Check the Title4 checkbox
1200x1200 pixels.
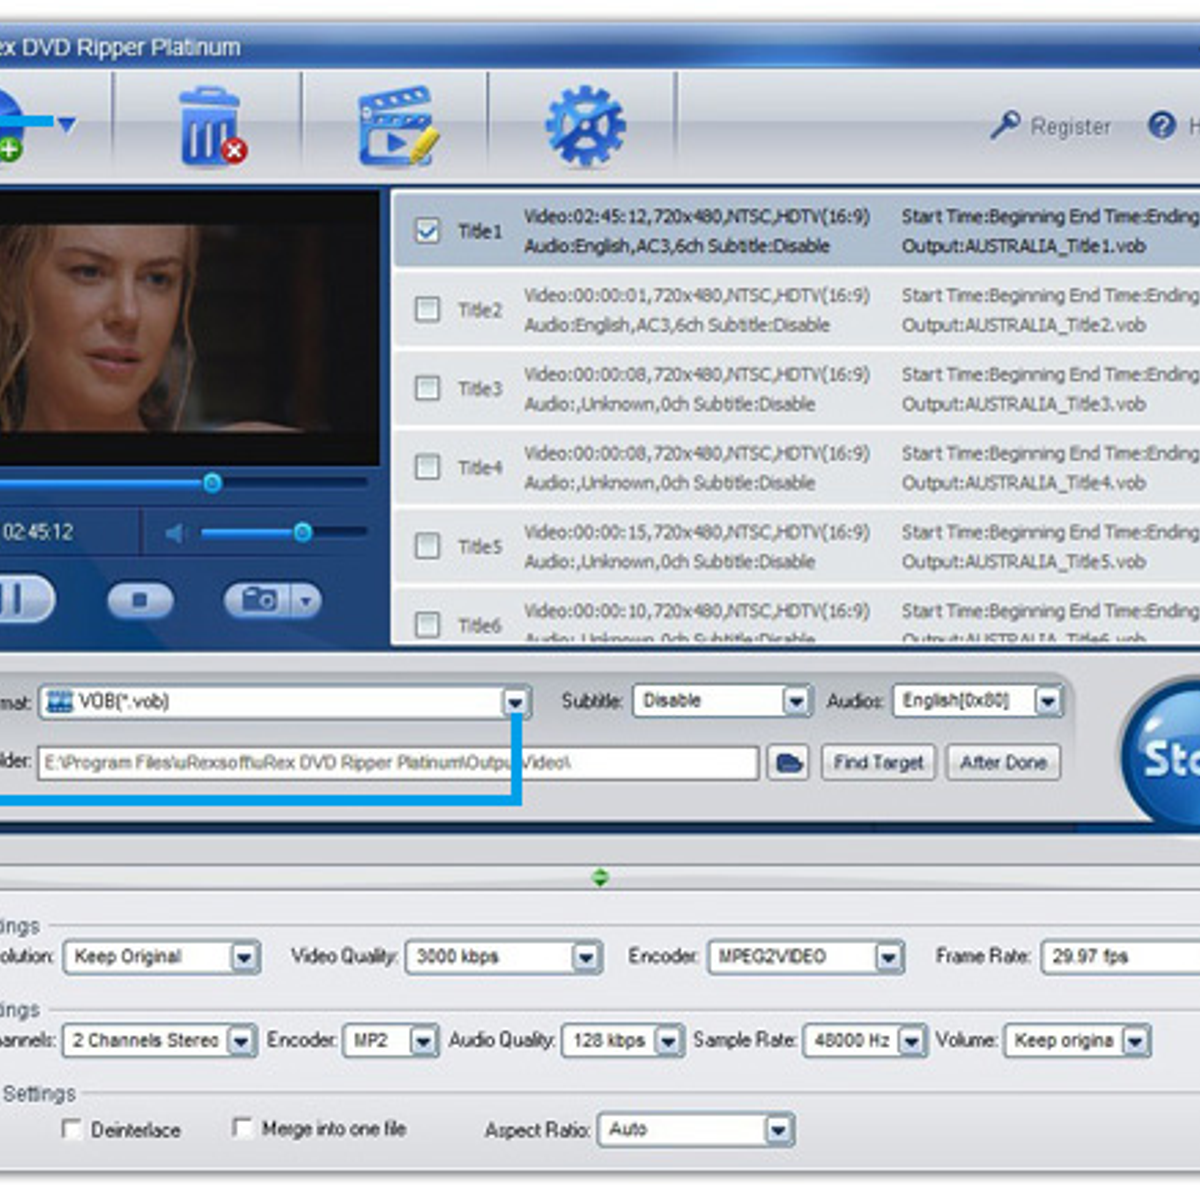tap(427, 467)
